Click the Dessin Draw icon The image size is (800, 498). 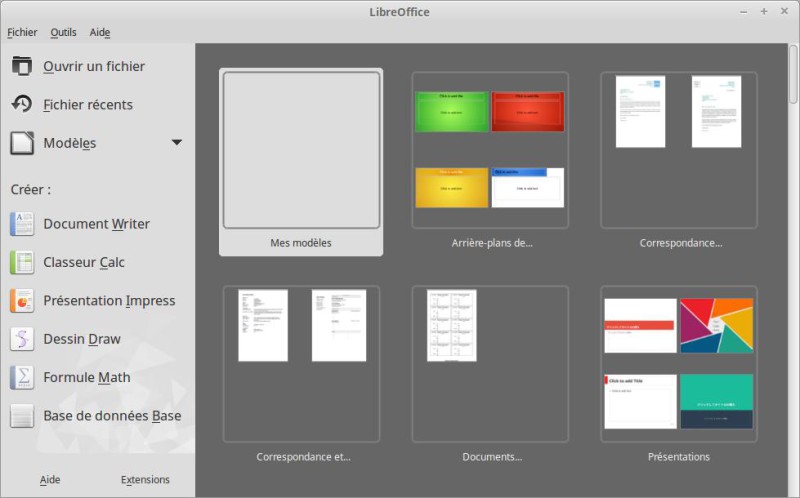point(22,339)
